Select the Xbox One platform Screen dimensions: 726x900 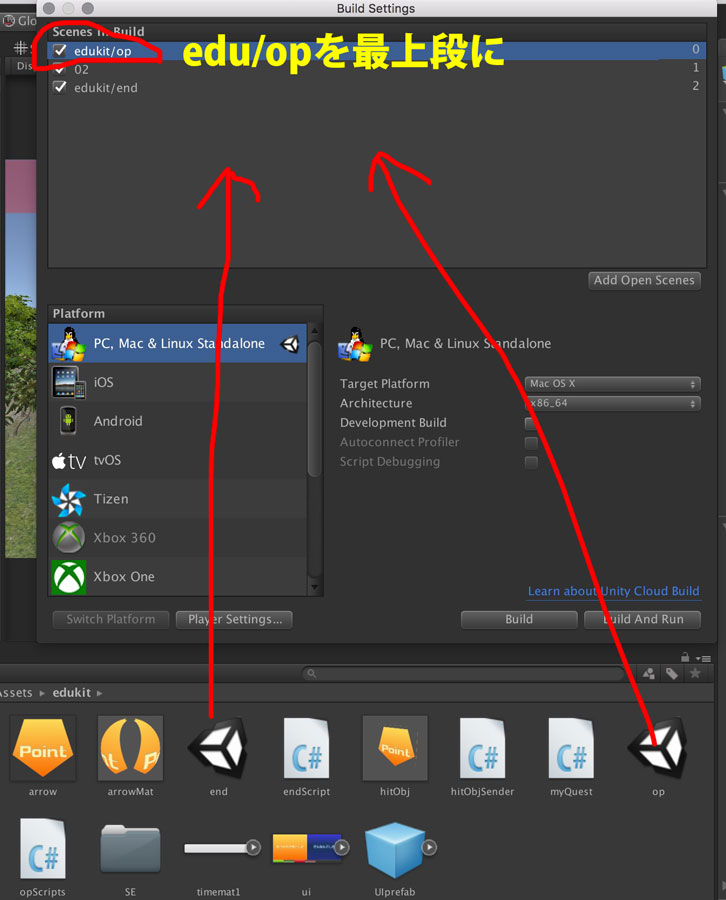click(177, 576)
